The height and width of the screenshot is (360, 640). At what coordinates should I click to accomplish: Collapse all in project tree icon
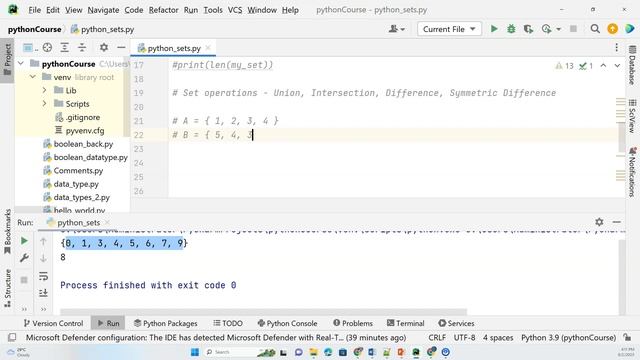click(x=82, y=47)
